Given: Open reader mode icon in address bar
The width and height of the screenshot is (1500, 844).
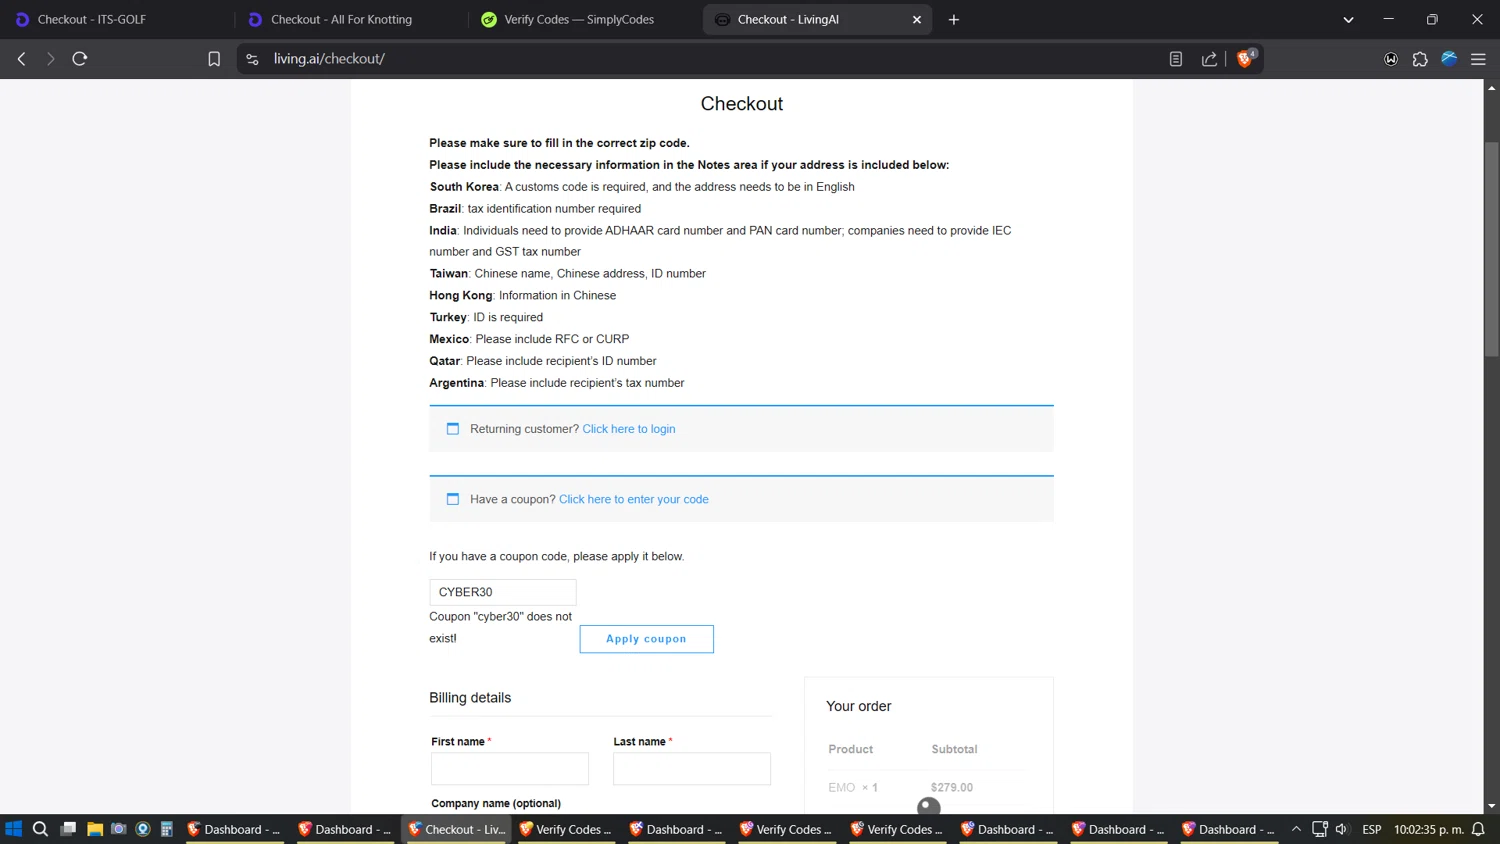Looking at the screenshot, I should pyautogui.click(x=1176, y=59).
